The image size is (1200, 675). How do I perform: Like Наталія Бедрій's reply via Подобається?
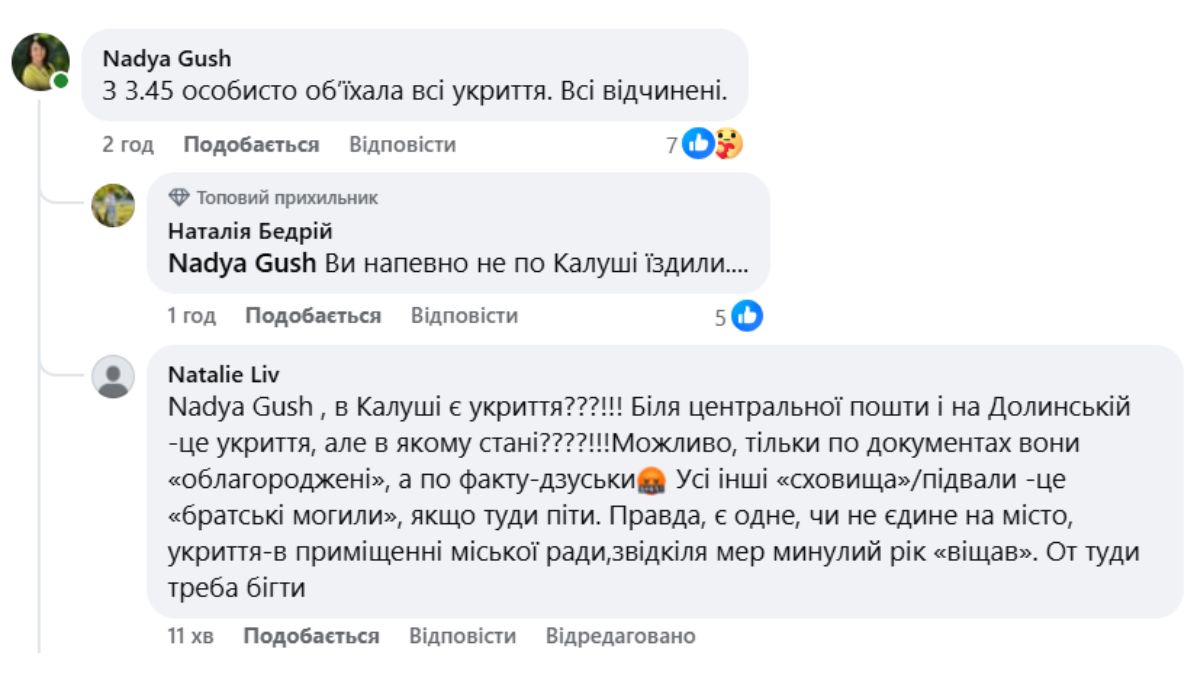(313, 316)
